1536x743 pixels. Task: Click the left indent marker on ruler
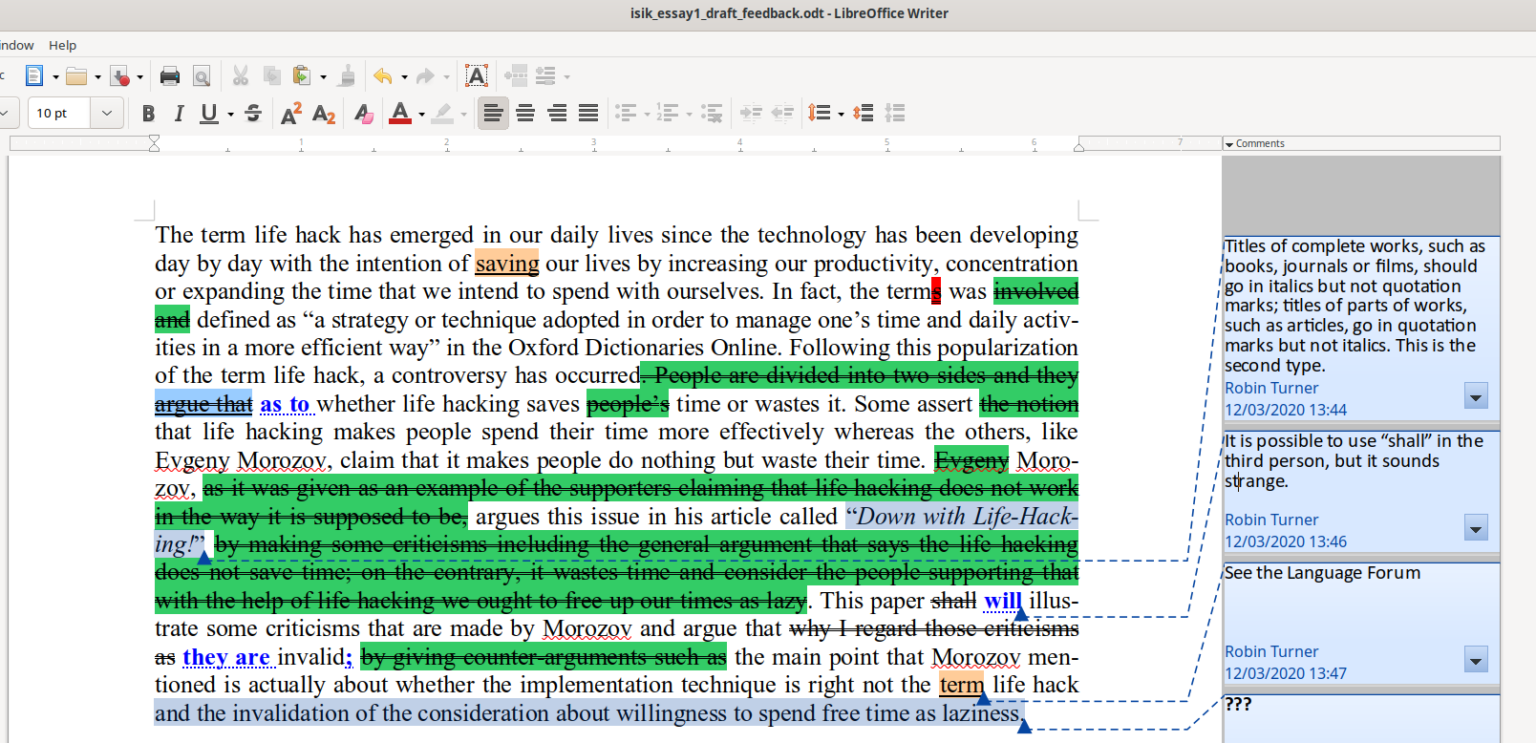pos(154,143)
